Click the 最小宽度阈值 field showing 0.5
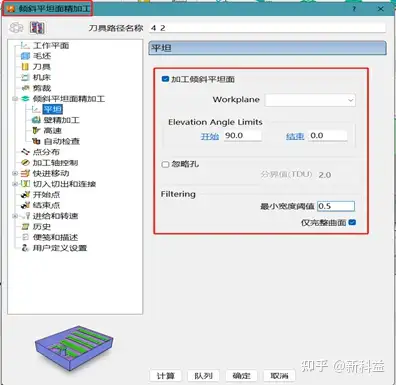396x385 pixels. point(336,206)
